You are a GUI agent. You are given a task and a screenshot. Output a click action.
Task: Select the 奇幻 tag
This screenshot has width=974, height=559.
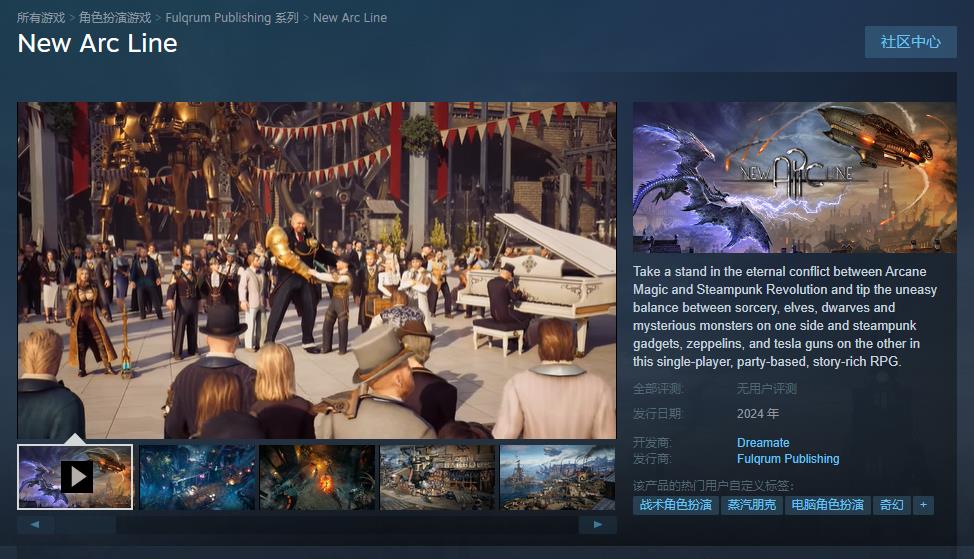point(891,505)
